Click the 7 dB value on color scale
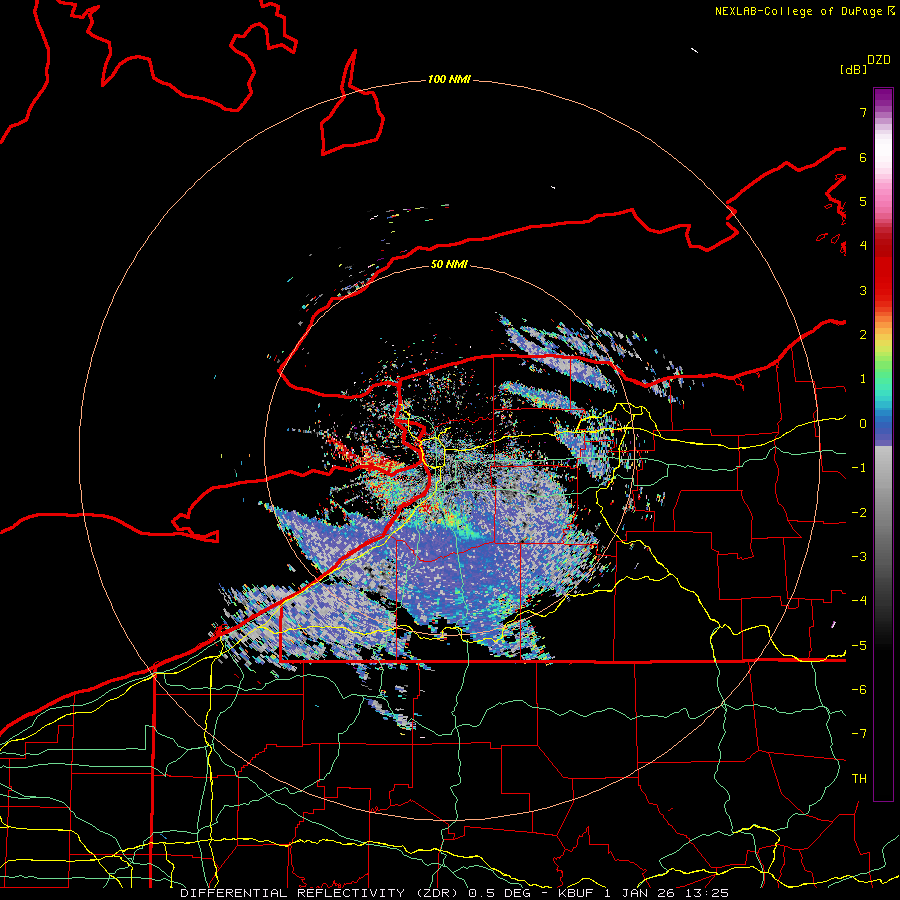 click(863, 112)
